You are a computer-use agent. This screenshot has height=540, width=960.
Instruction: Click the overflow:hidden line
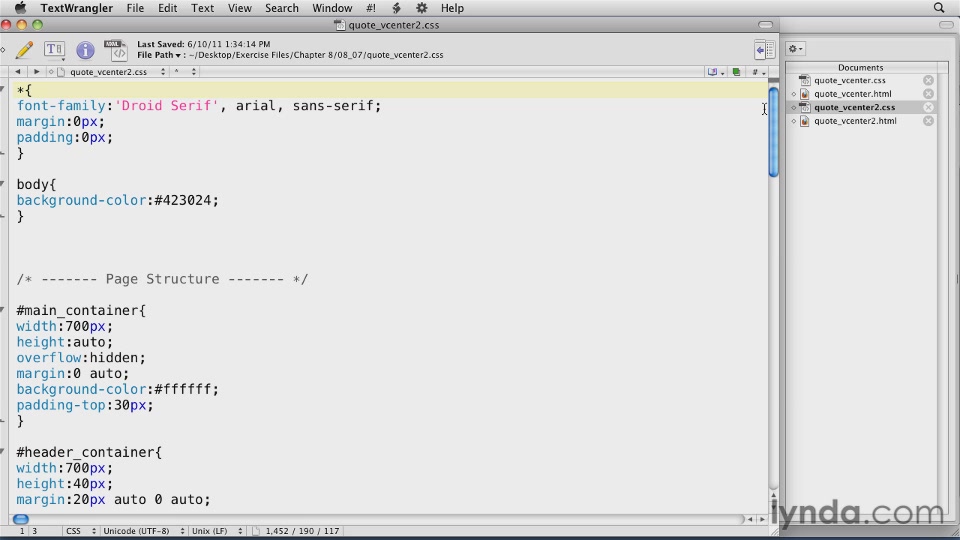pos(81,358)
